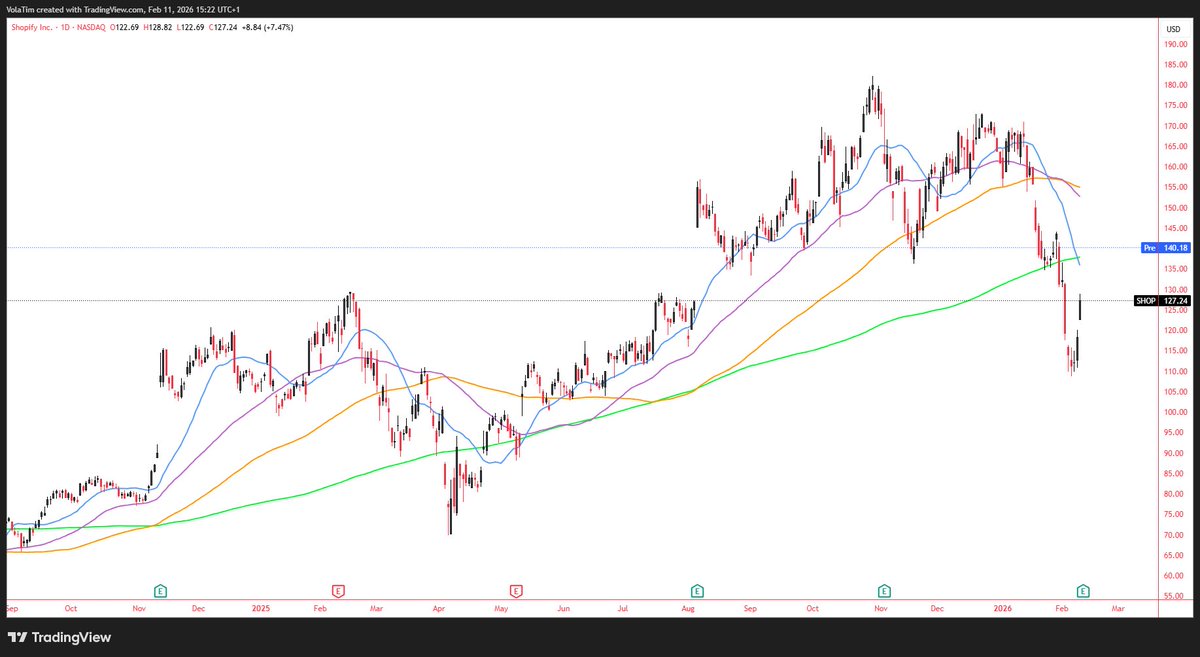Image resolution: width=1200 pixels, height=657 pixels.
Task: Click the 180.00 price axis label
Action: [x=1173, y=85]
